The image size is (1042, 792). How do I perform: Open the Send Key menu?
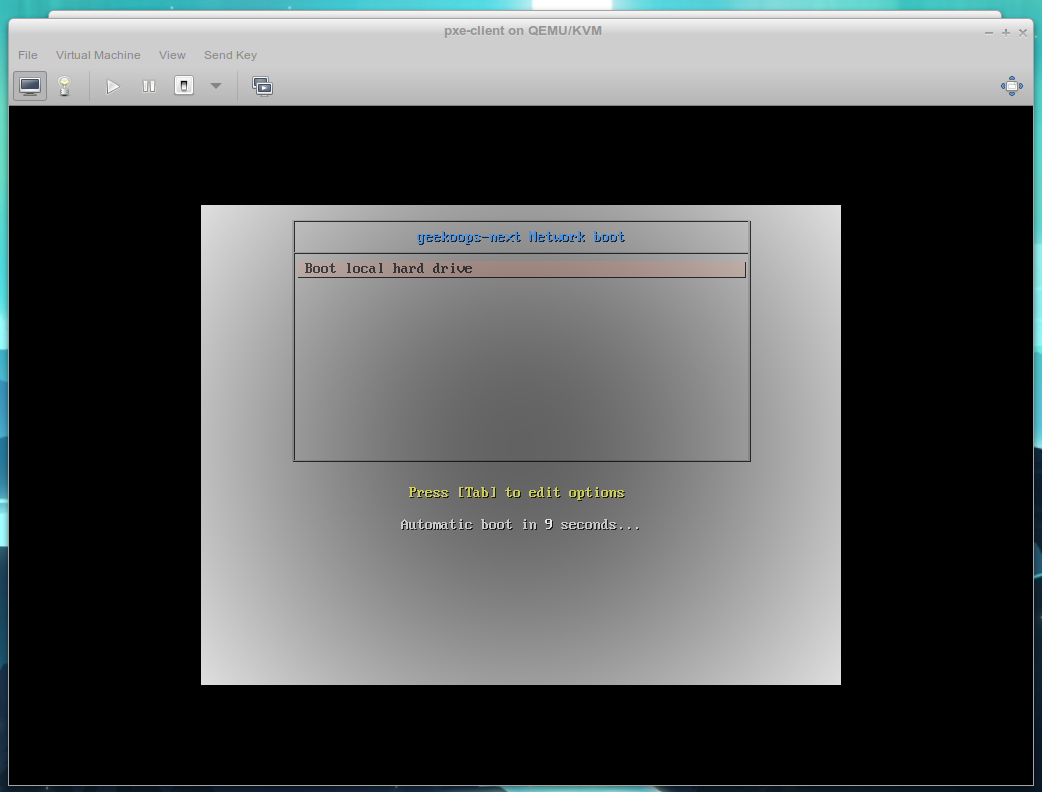[x=230, y=55]
